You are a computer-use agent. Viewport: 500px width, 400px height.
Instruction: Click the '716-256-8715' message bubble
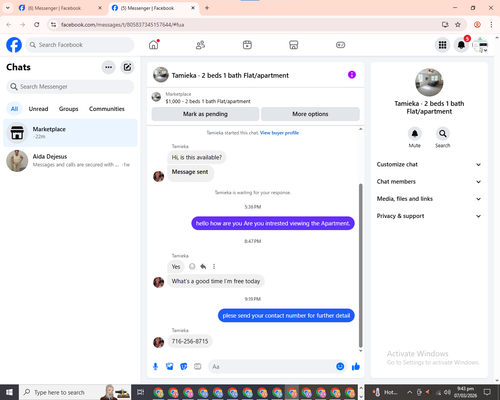pyautogui.click(x=190, y=341)
